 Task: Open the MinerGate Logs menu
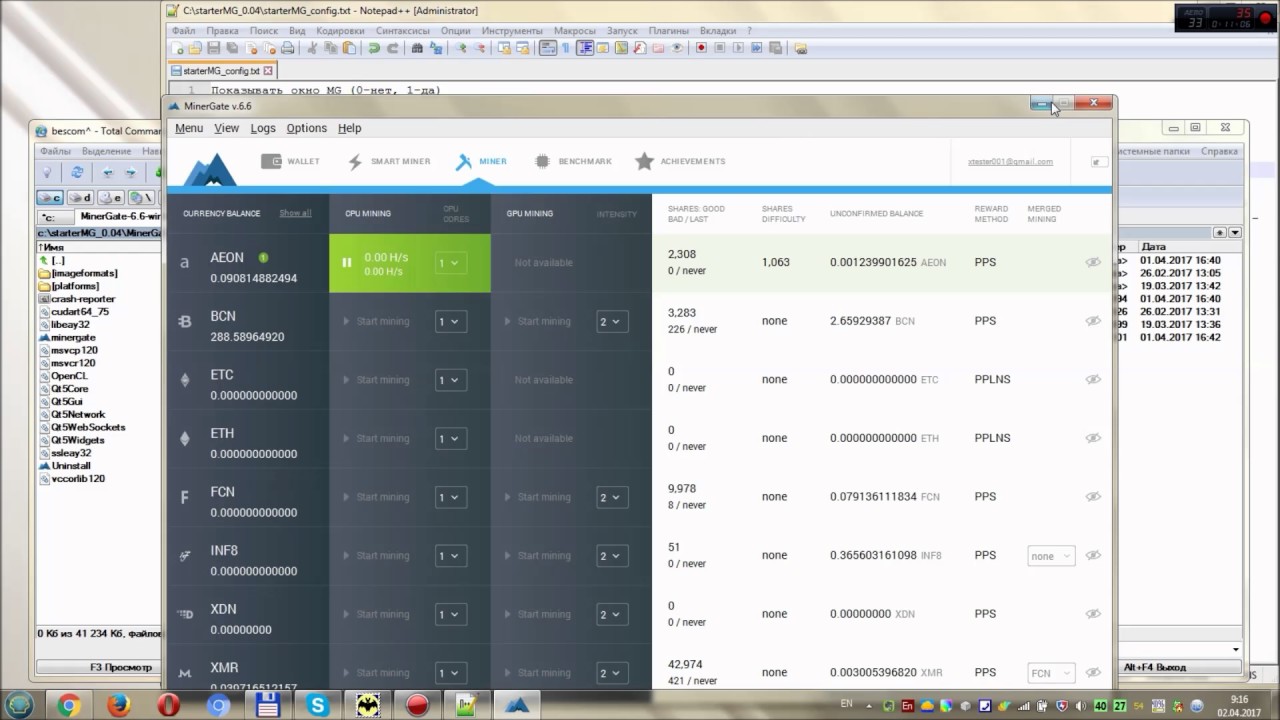click(x=263, y=128)
